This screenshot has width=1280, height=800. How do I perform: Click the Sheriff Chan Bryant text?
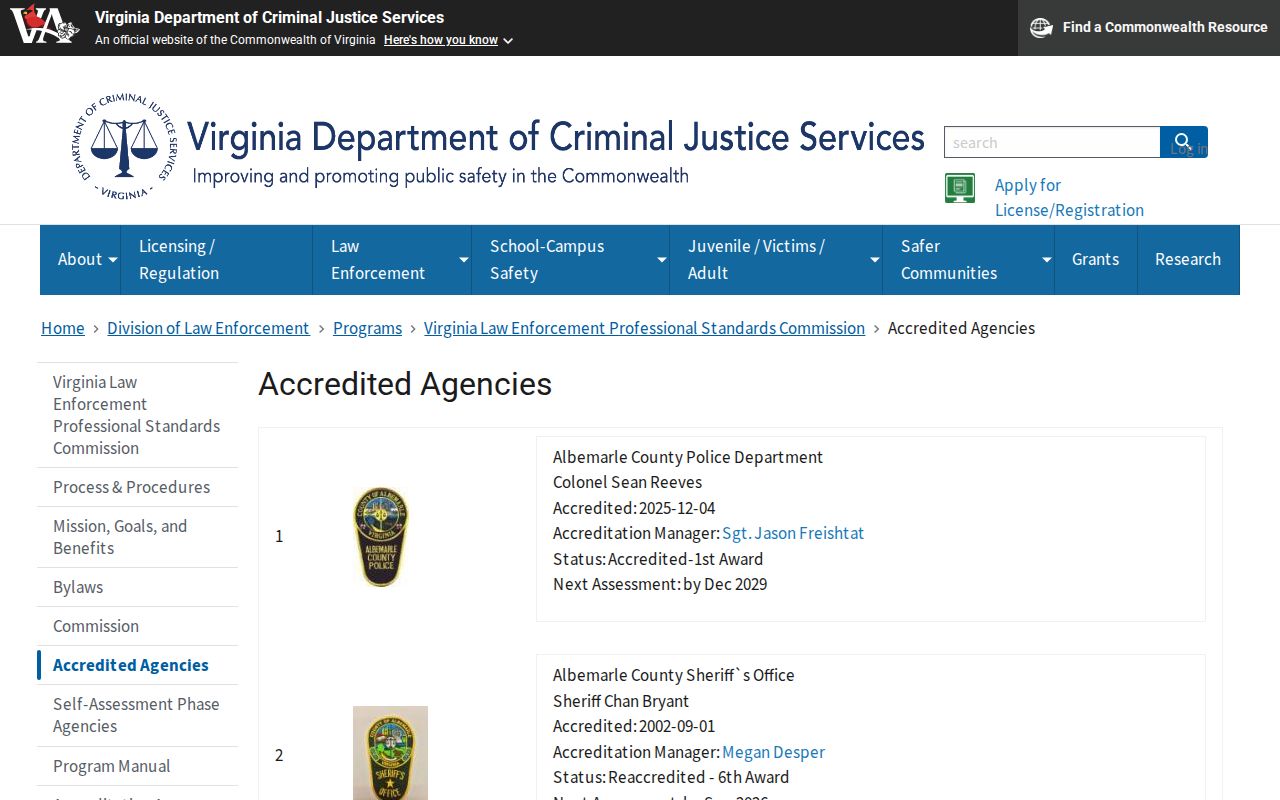pos(621,701)
